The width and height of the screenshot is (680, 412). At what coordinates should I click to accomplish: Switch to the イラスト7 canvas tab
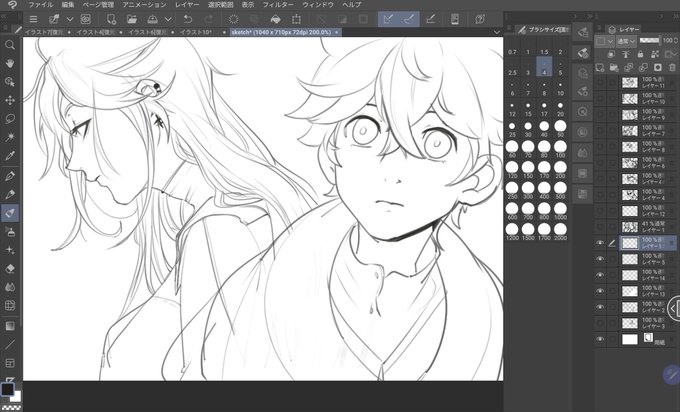point(44,32)
